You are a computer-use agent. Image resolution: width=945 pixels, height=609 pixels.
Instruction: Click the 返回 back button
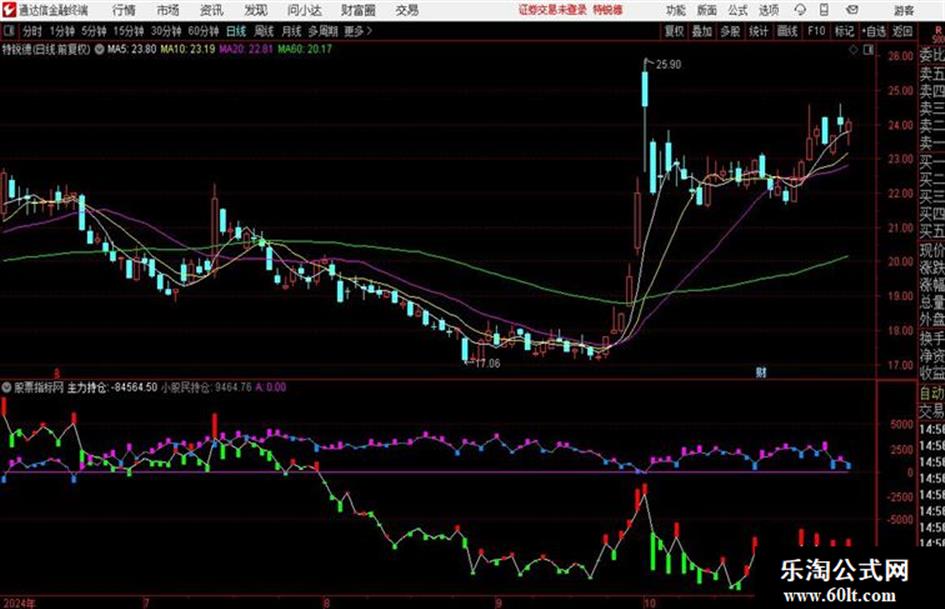click(x=902, y=31)
